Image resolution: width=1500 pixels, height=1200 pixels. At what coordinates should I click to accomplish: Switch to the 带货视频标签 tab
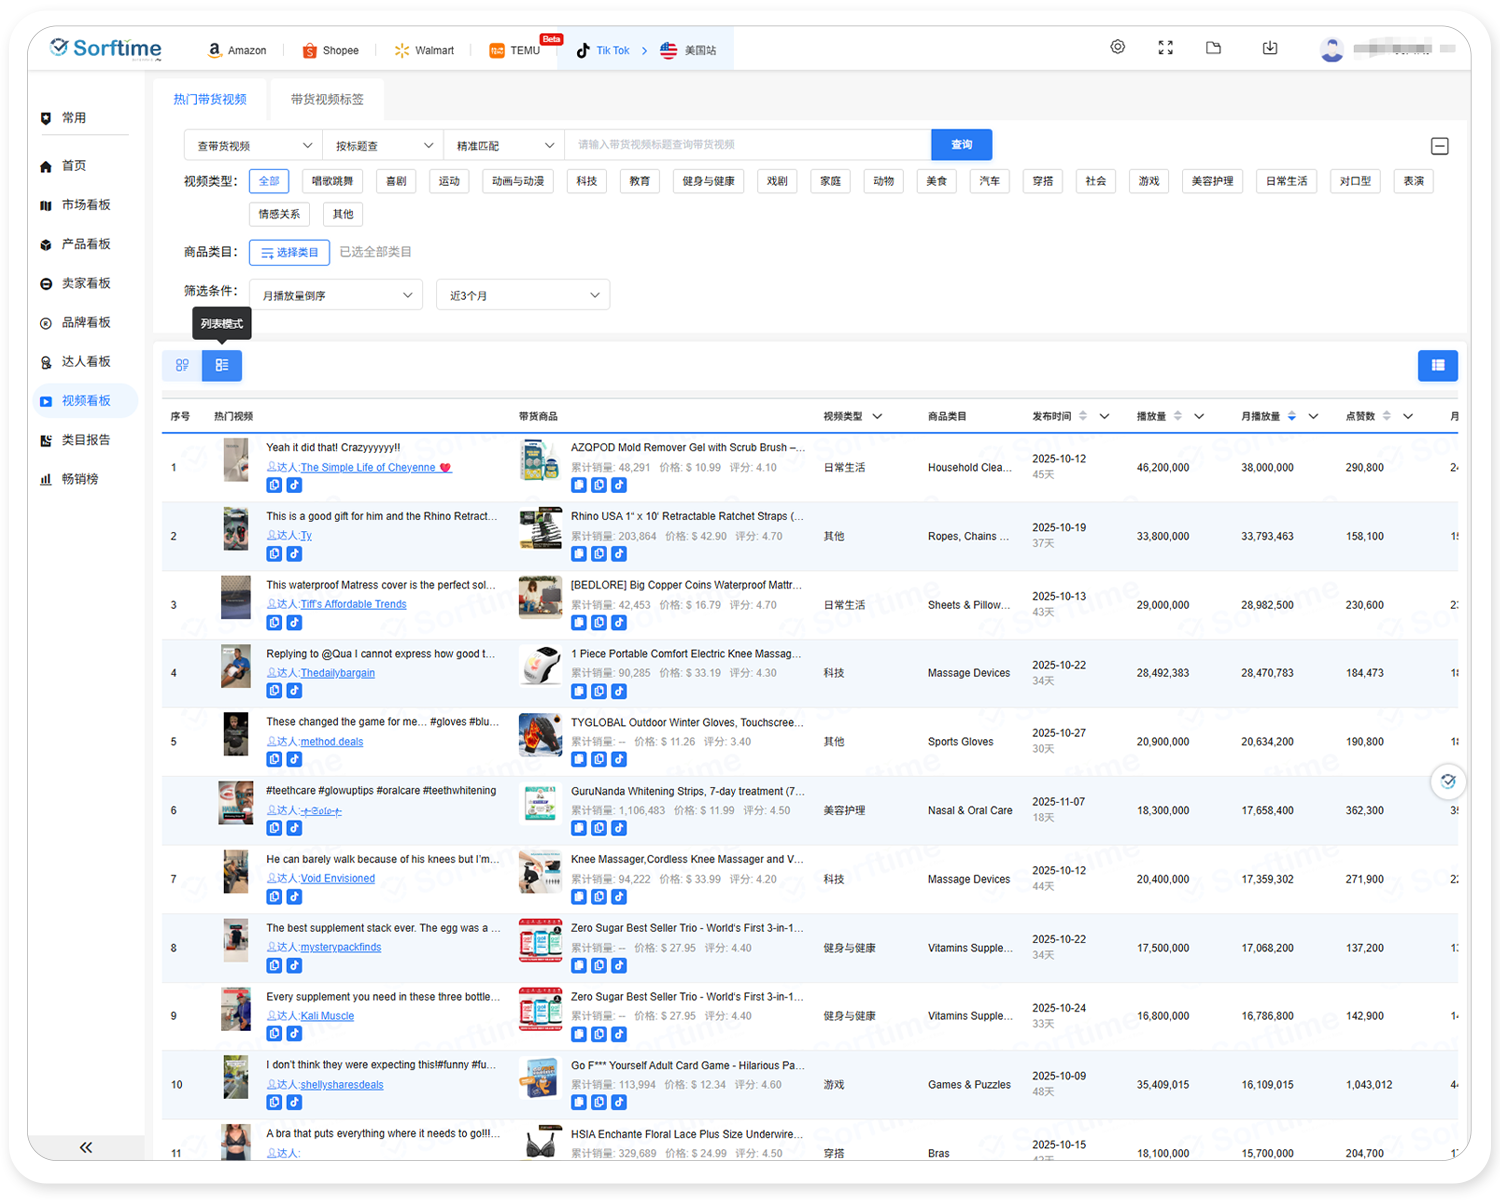click(327, 100)
